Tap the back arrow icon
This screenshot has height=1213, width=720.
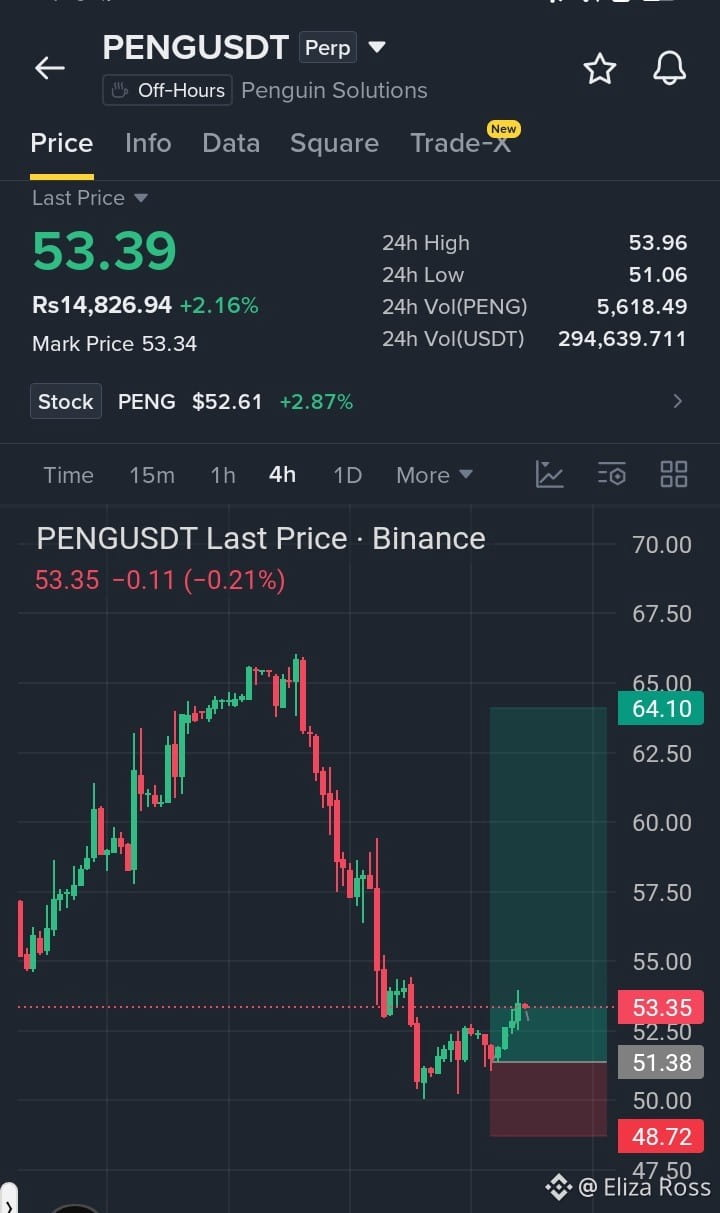pos(49,68)
